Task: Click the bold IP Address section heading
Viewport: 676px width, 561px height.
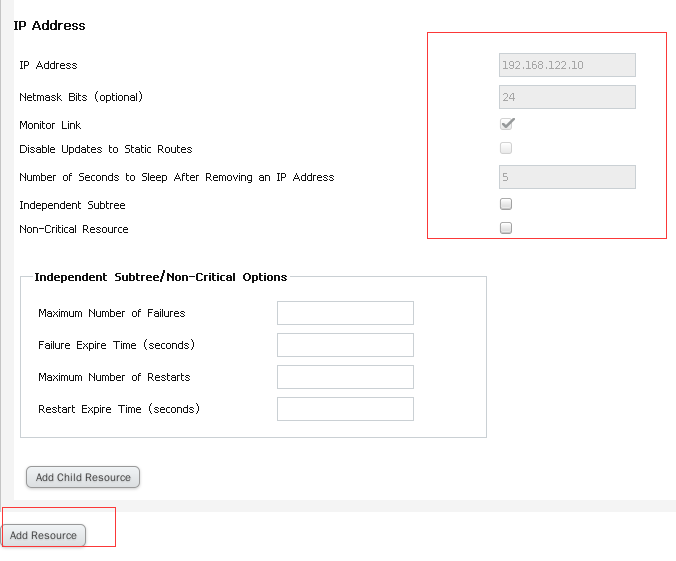Action: (49, 25)
